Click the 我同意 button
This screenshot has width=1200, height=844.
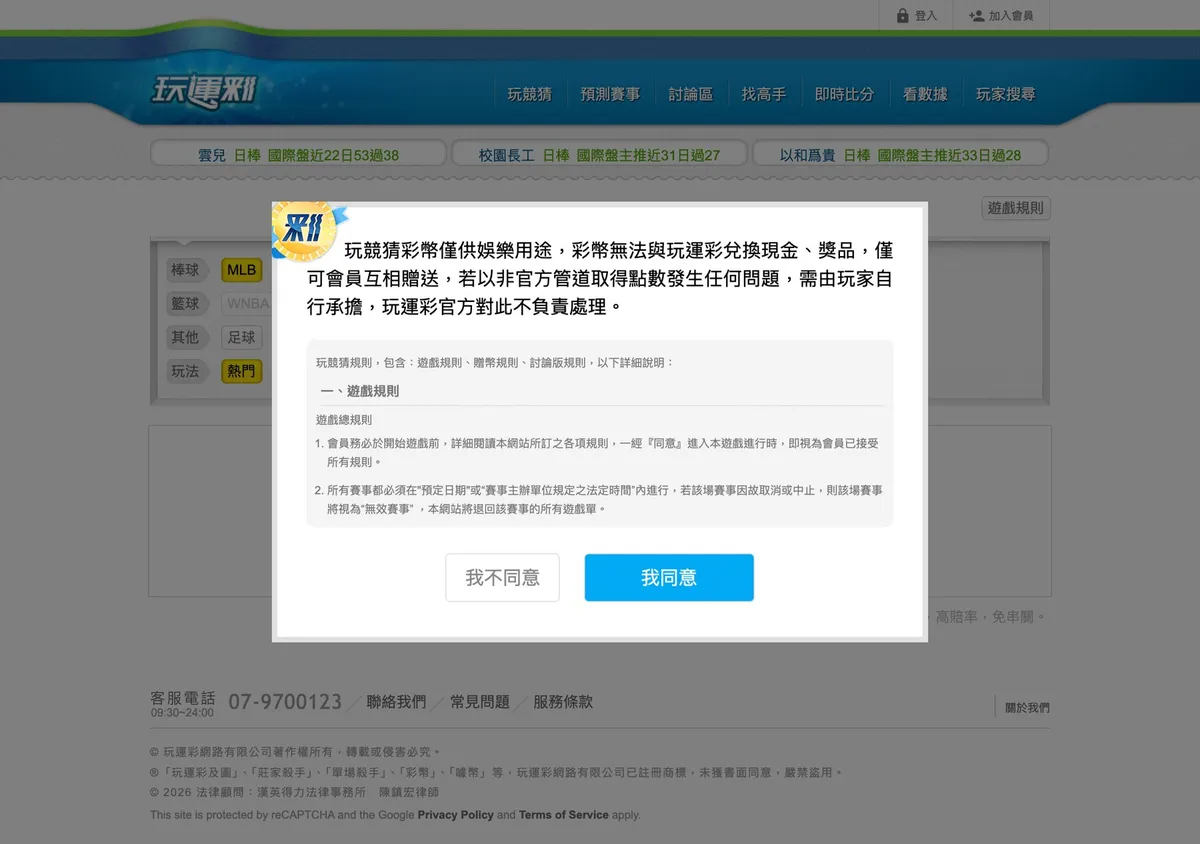[x=669, y=578]
